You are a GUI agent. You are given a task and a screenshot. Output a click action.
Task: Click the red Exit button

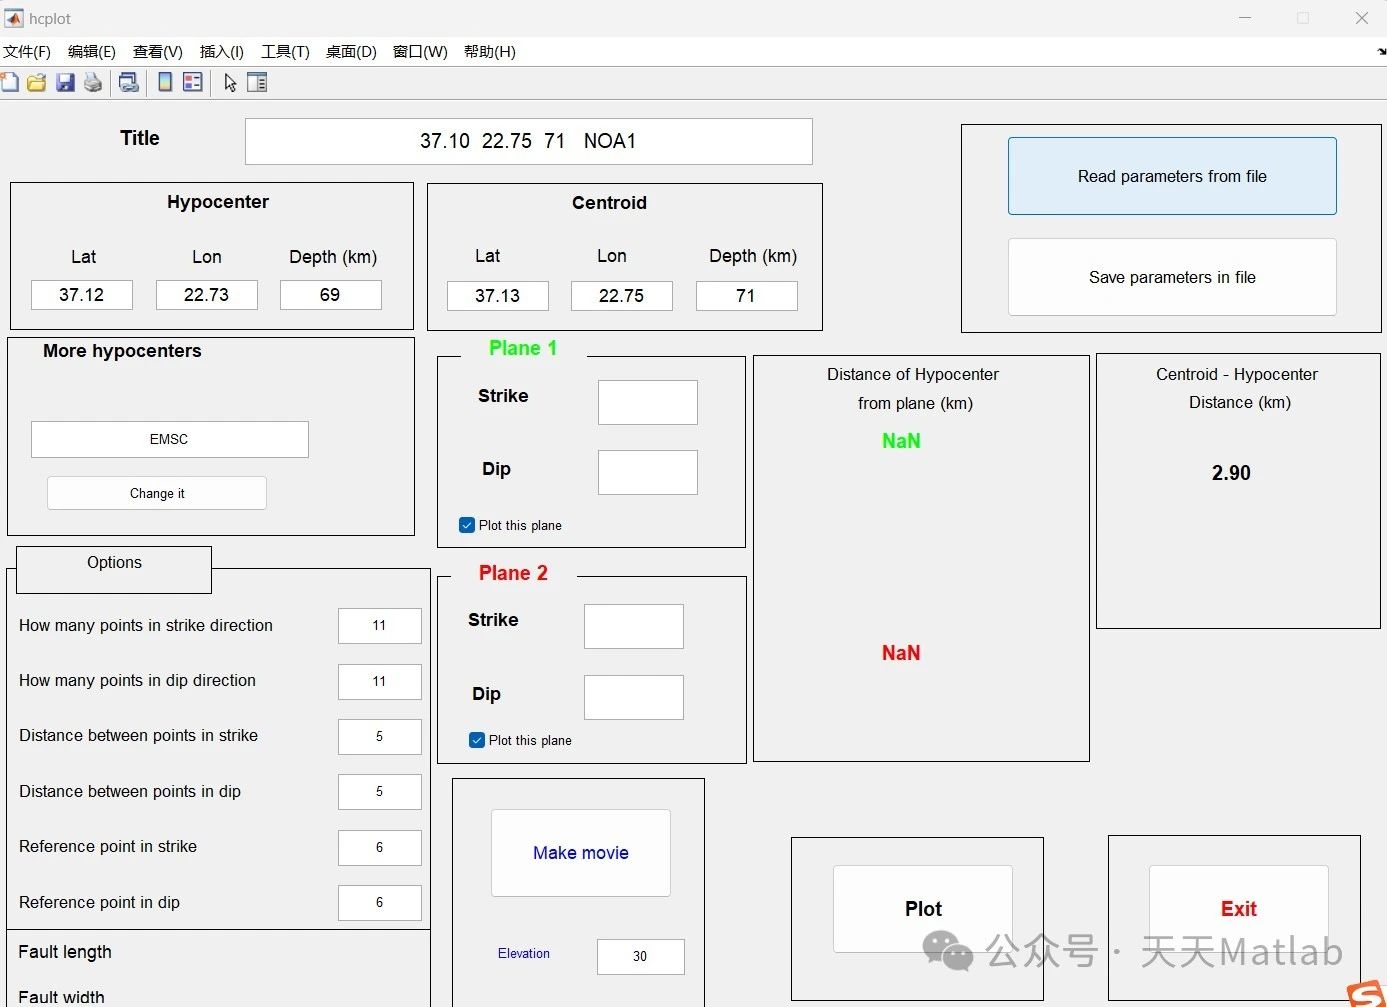(1239, 908)
